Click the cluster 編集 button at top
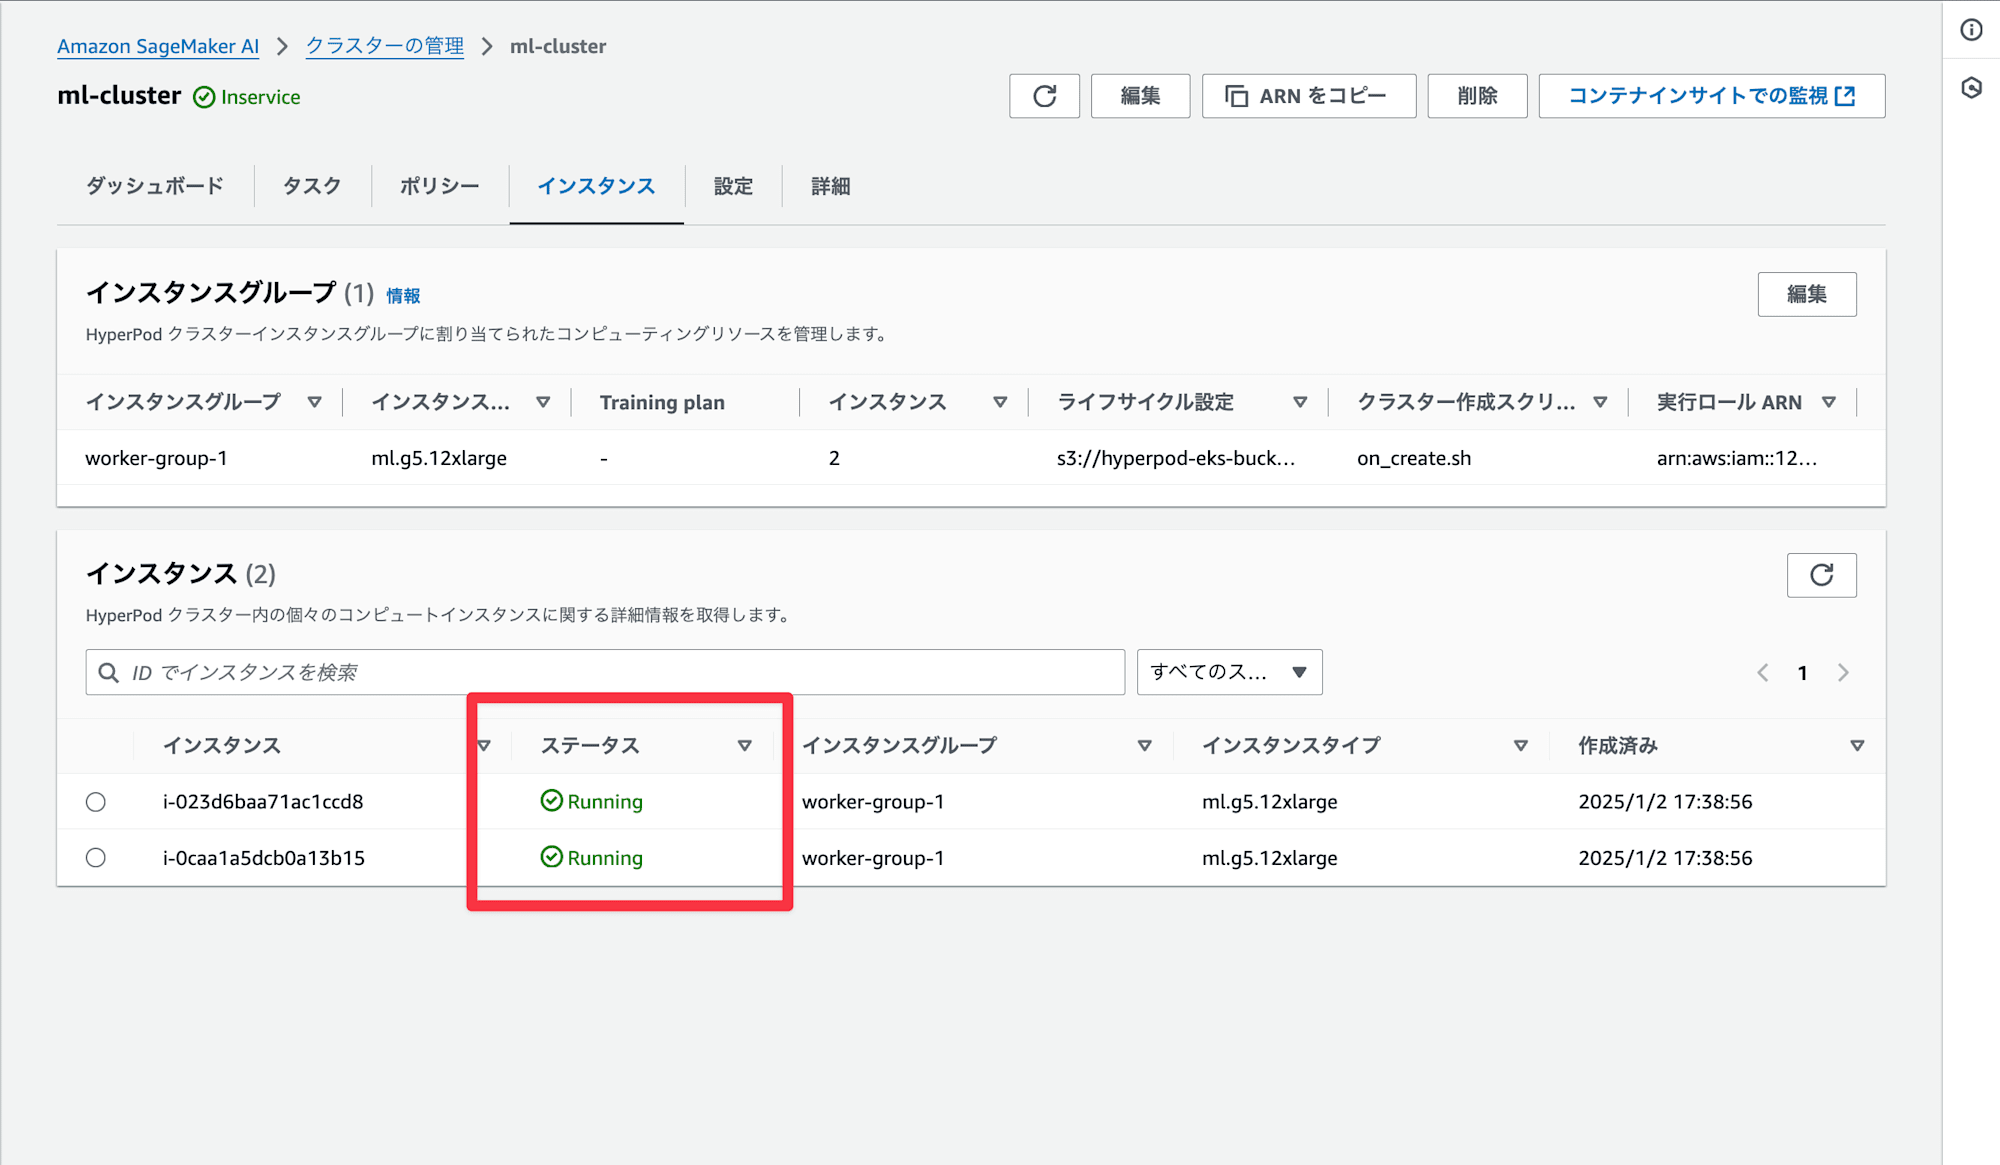The width and height of the screenshot is (2000, 1165). point(1140,96)
